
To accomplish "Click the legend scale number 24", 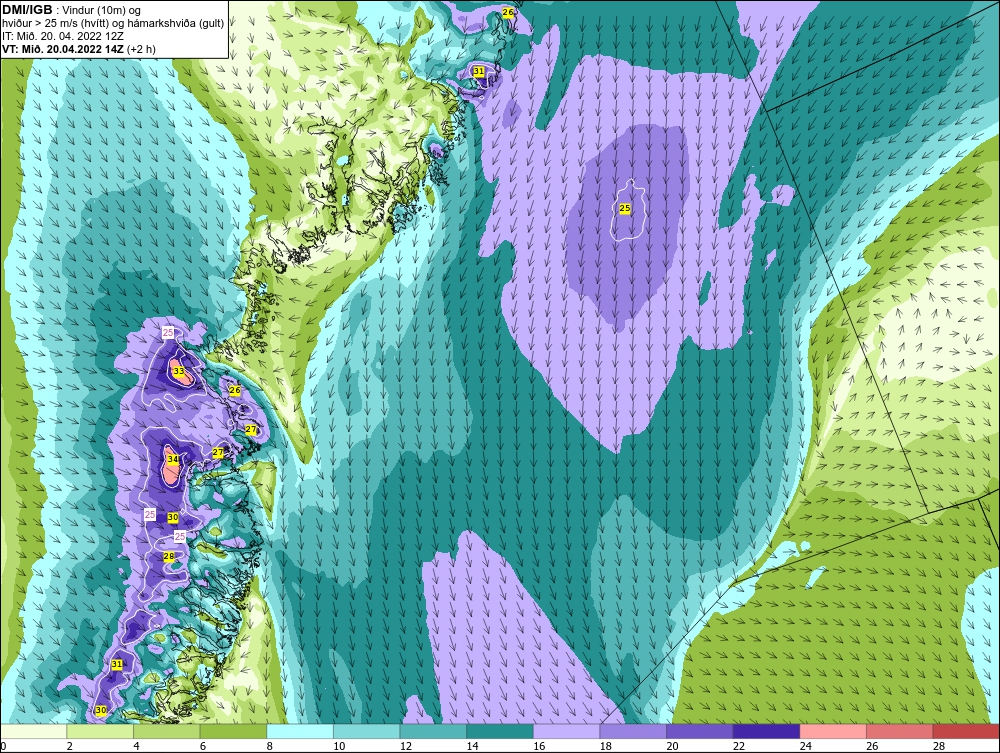I will (805, 746).
